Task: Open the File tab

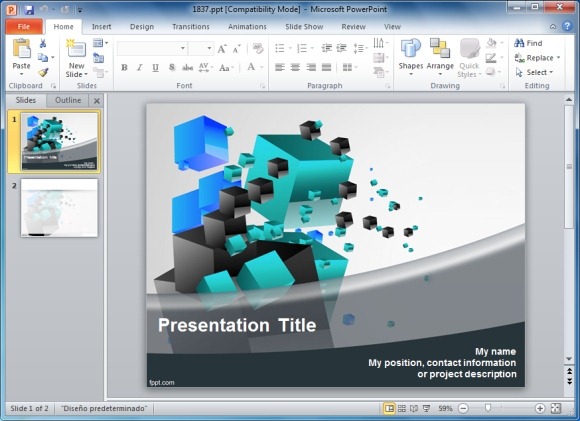Action: (24, 27)
